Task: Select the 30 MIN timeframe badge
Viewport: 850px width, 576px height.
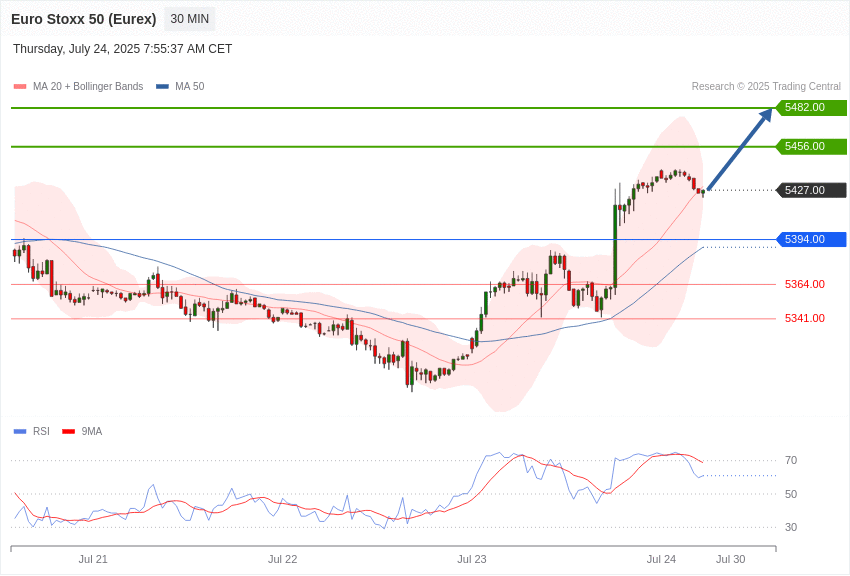Action: [x=189, y=19]
